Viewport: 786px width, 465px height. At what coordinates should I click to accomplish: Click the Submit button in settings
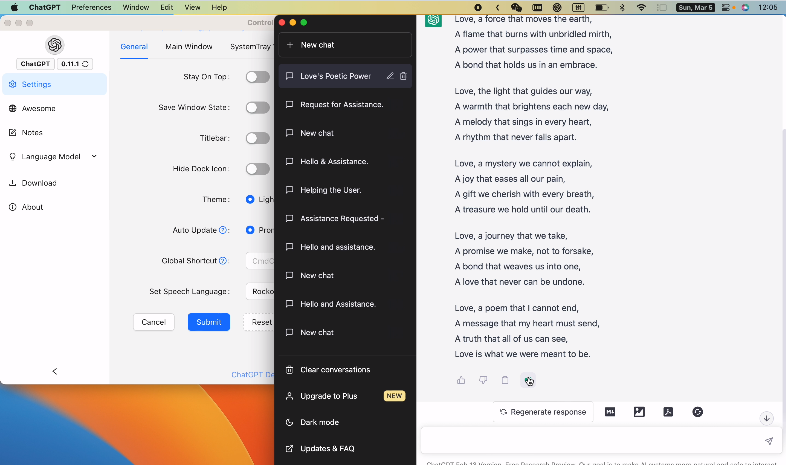tap(209, 322)
